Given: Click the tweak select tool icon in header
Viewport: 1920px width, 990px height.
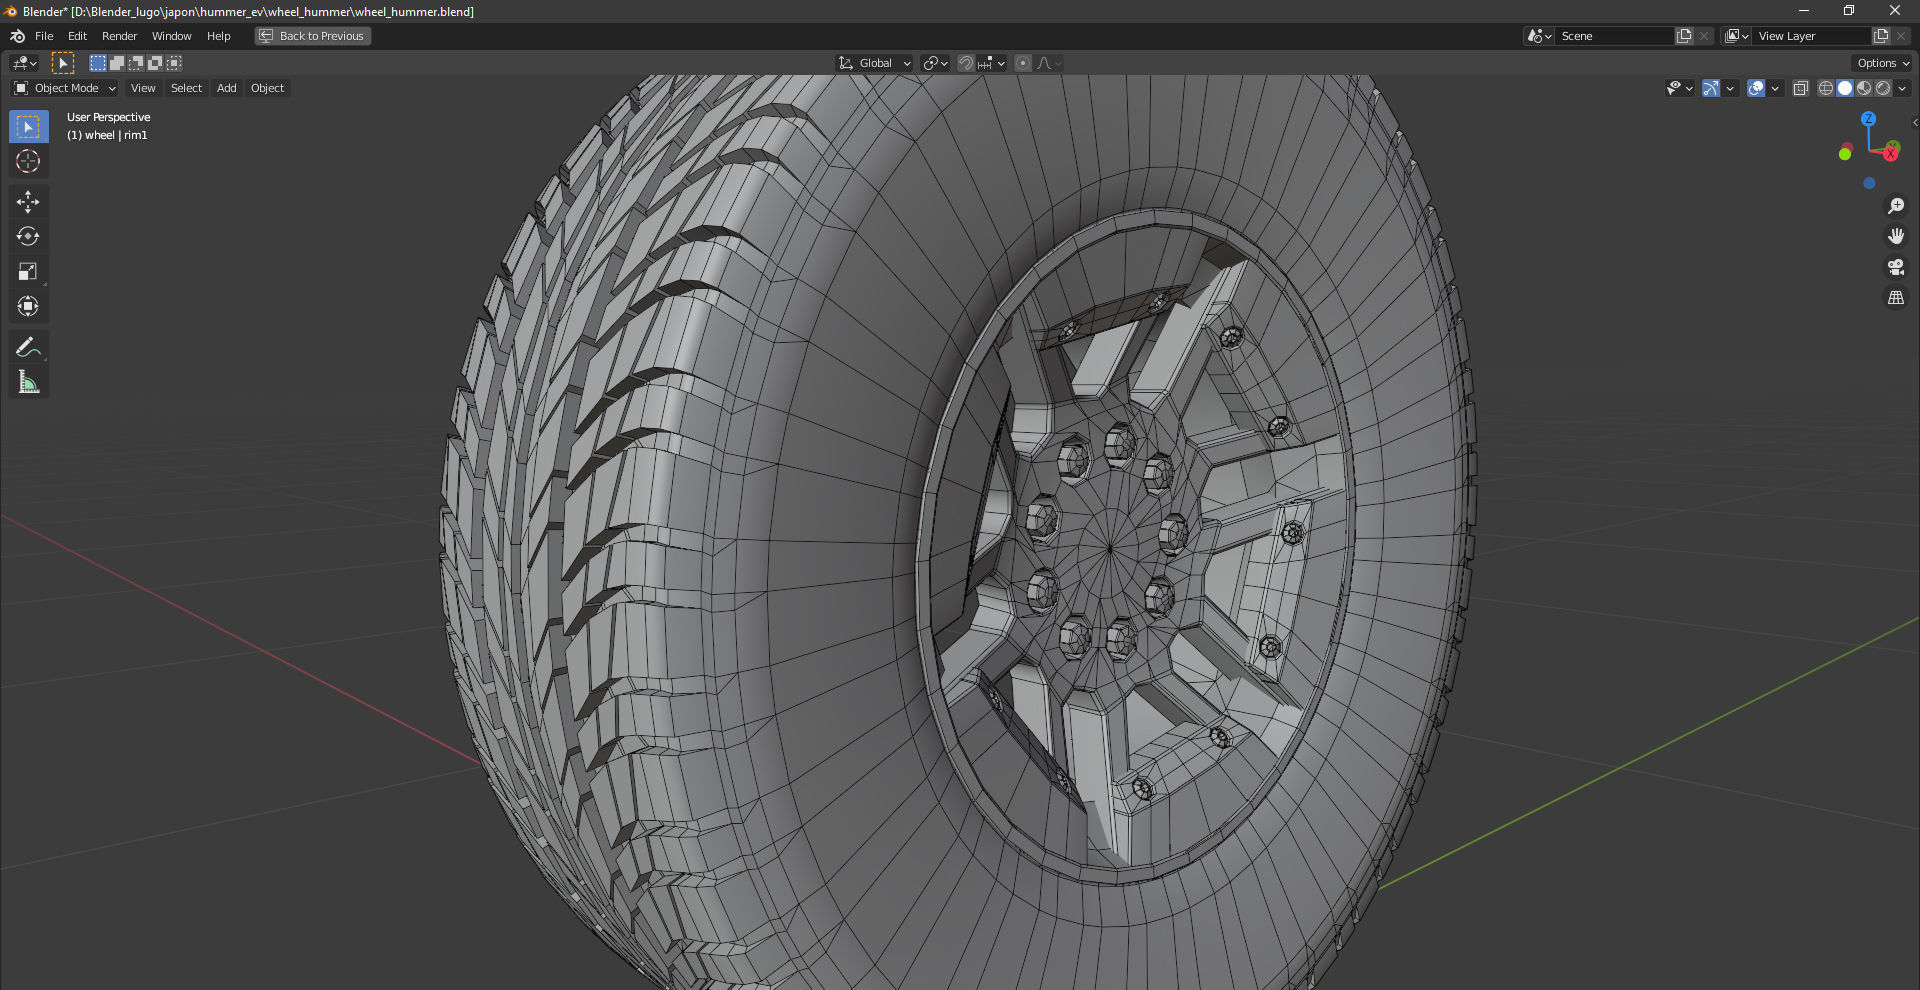Looking at the screenshot, I should pyautogui.click(x=62, y=63).
